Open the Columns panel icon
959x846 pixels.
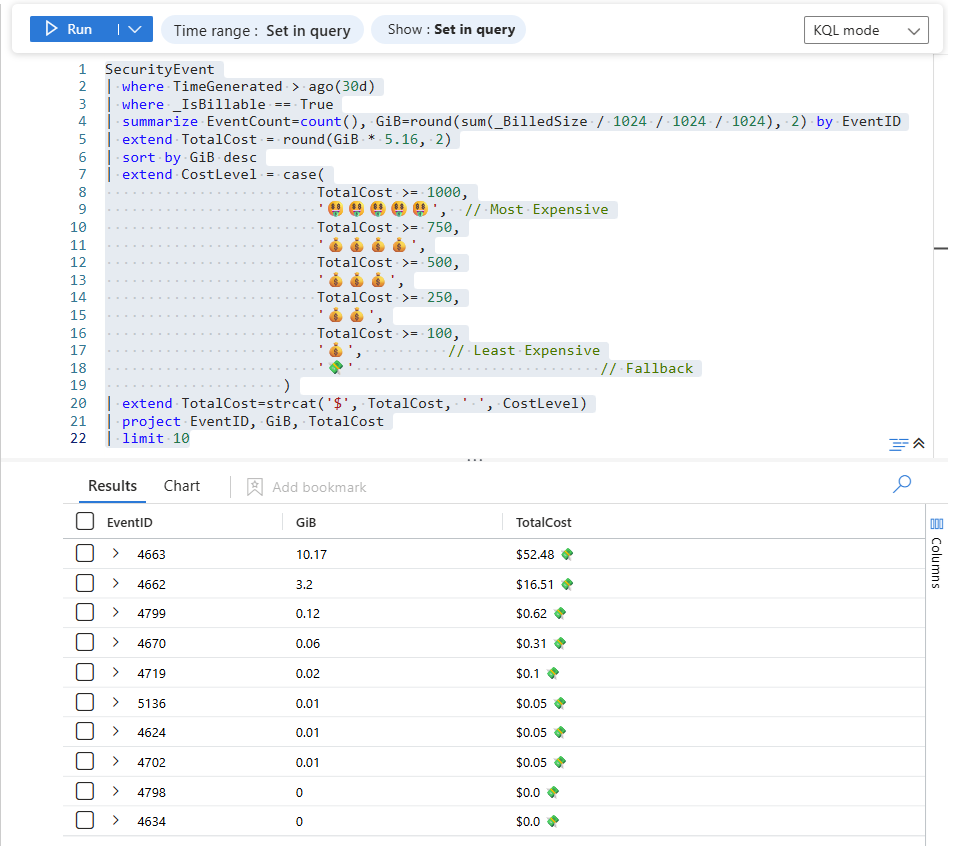coord(936,524)
